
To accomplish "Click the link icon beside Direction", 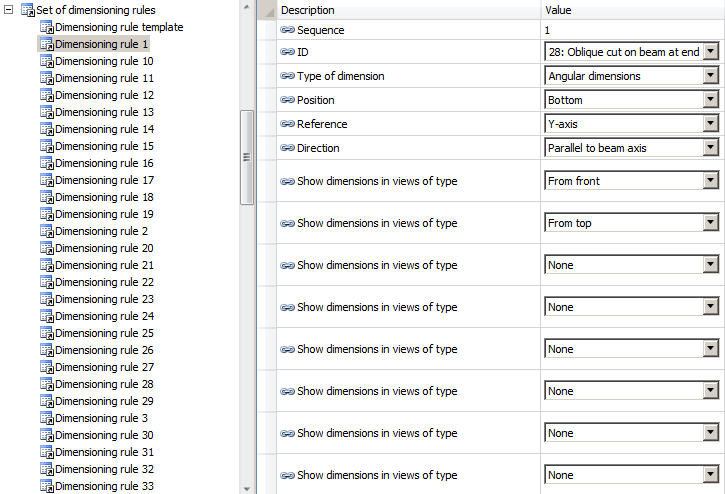I will (288, 148).
